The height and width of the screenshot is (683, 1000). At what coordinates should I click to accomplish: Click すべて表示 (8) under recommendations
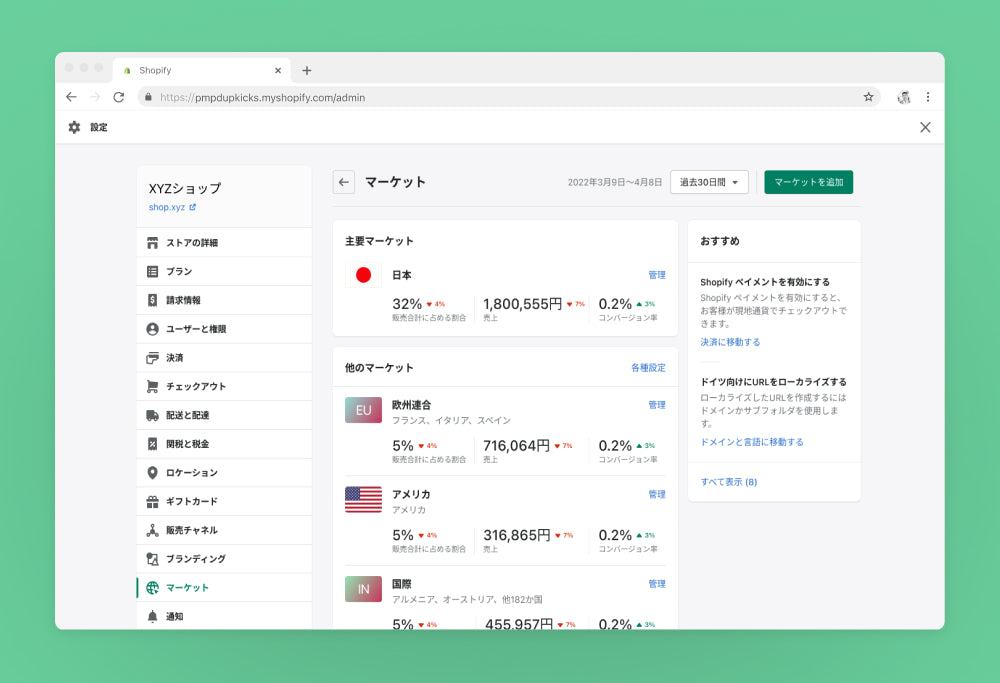point(729,482)
